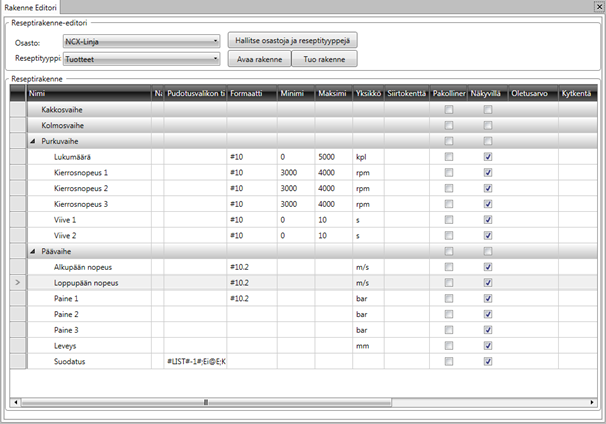Uncheck Näkyvillä for Kierrosnopeus 1
The width and height of the screenshot is (606, 424).
(487, 173)
